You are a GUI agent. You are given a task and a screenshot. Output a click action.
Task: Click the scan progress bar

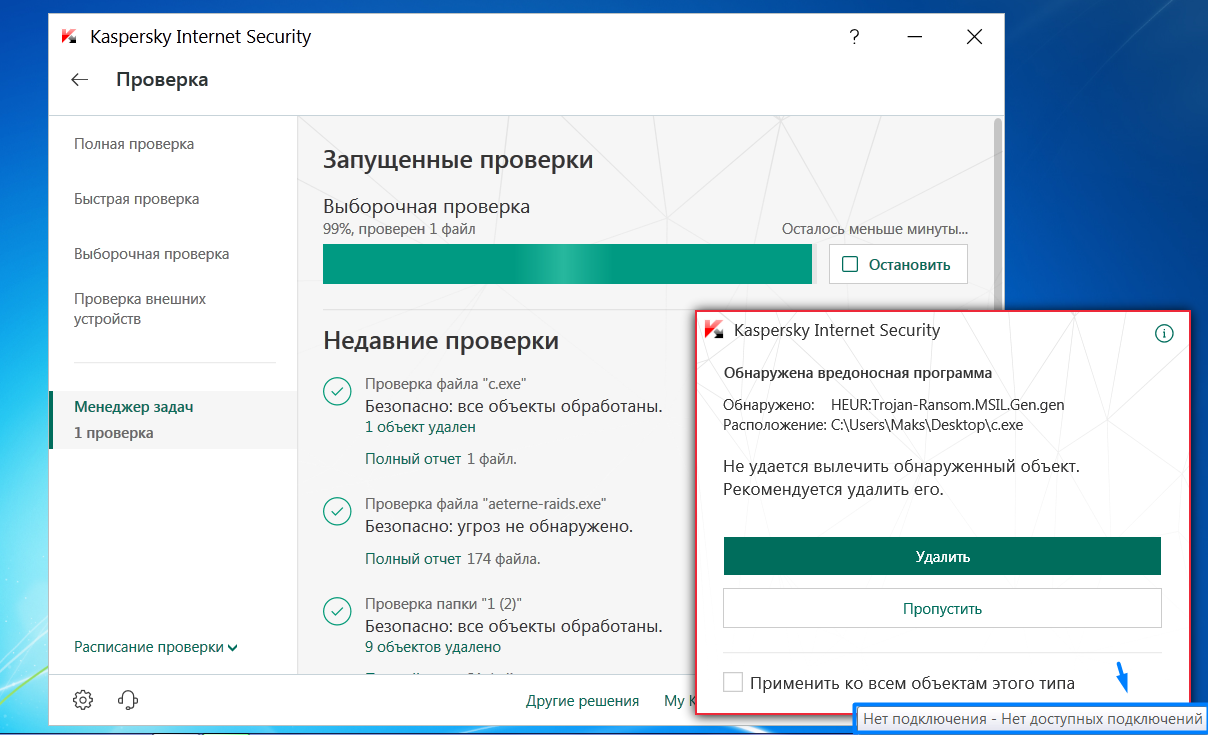[x=567, y=265]
